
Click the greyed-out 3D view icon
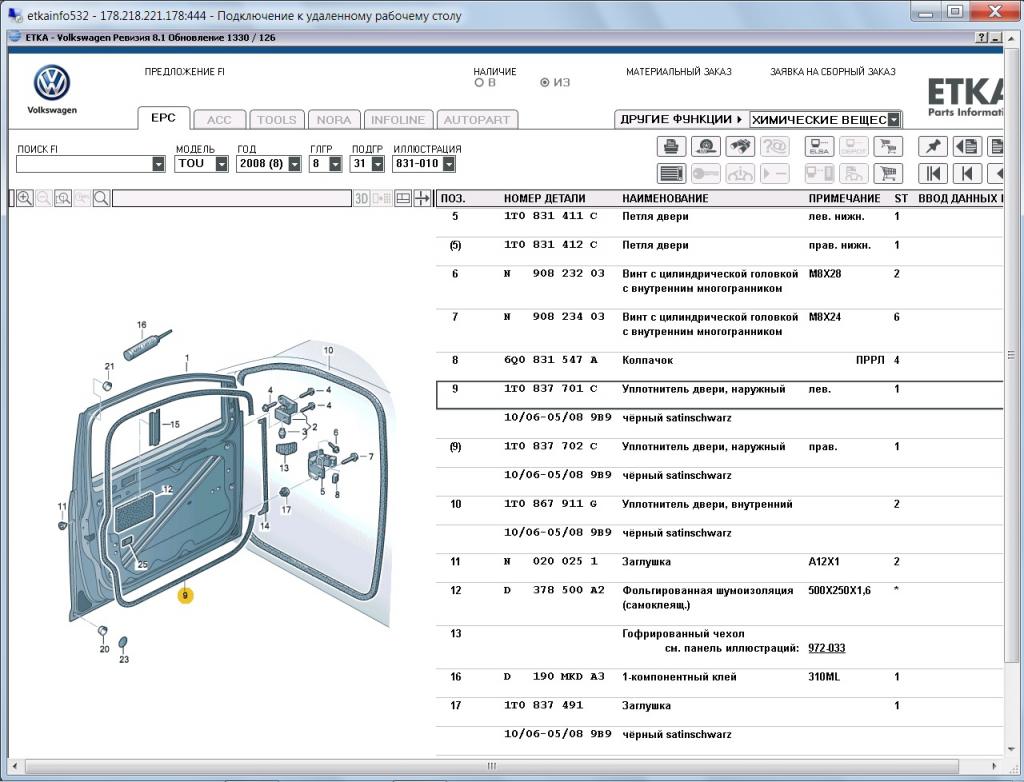pyautogui.click(x=361, y=198)
